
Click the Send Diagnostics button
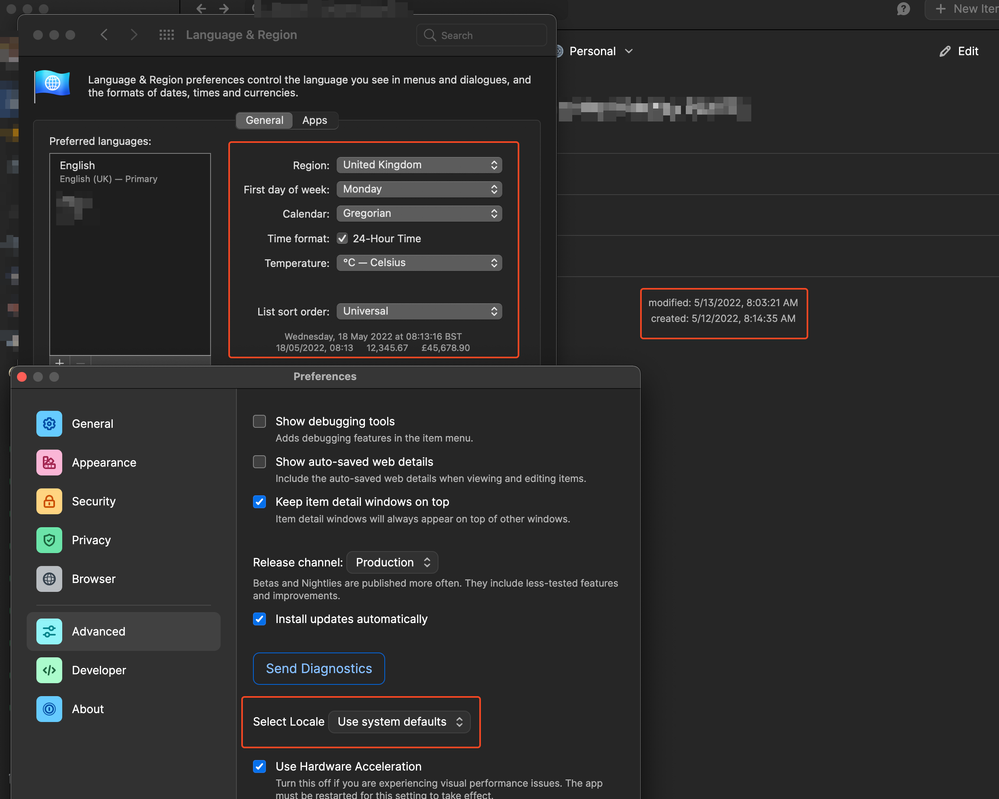(x=318, y=669)
